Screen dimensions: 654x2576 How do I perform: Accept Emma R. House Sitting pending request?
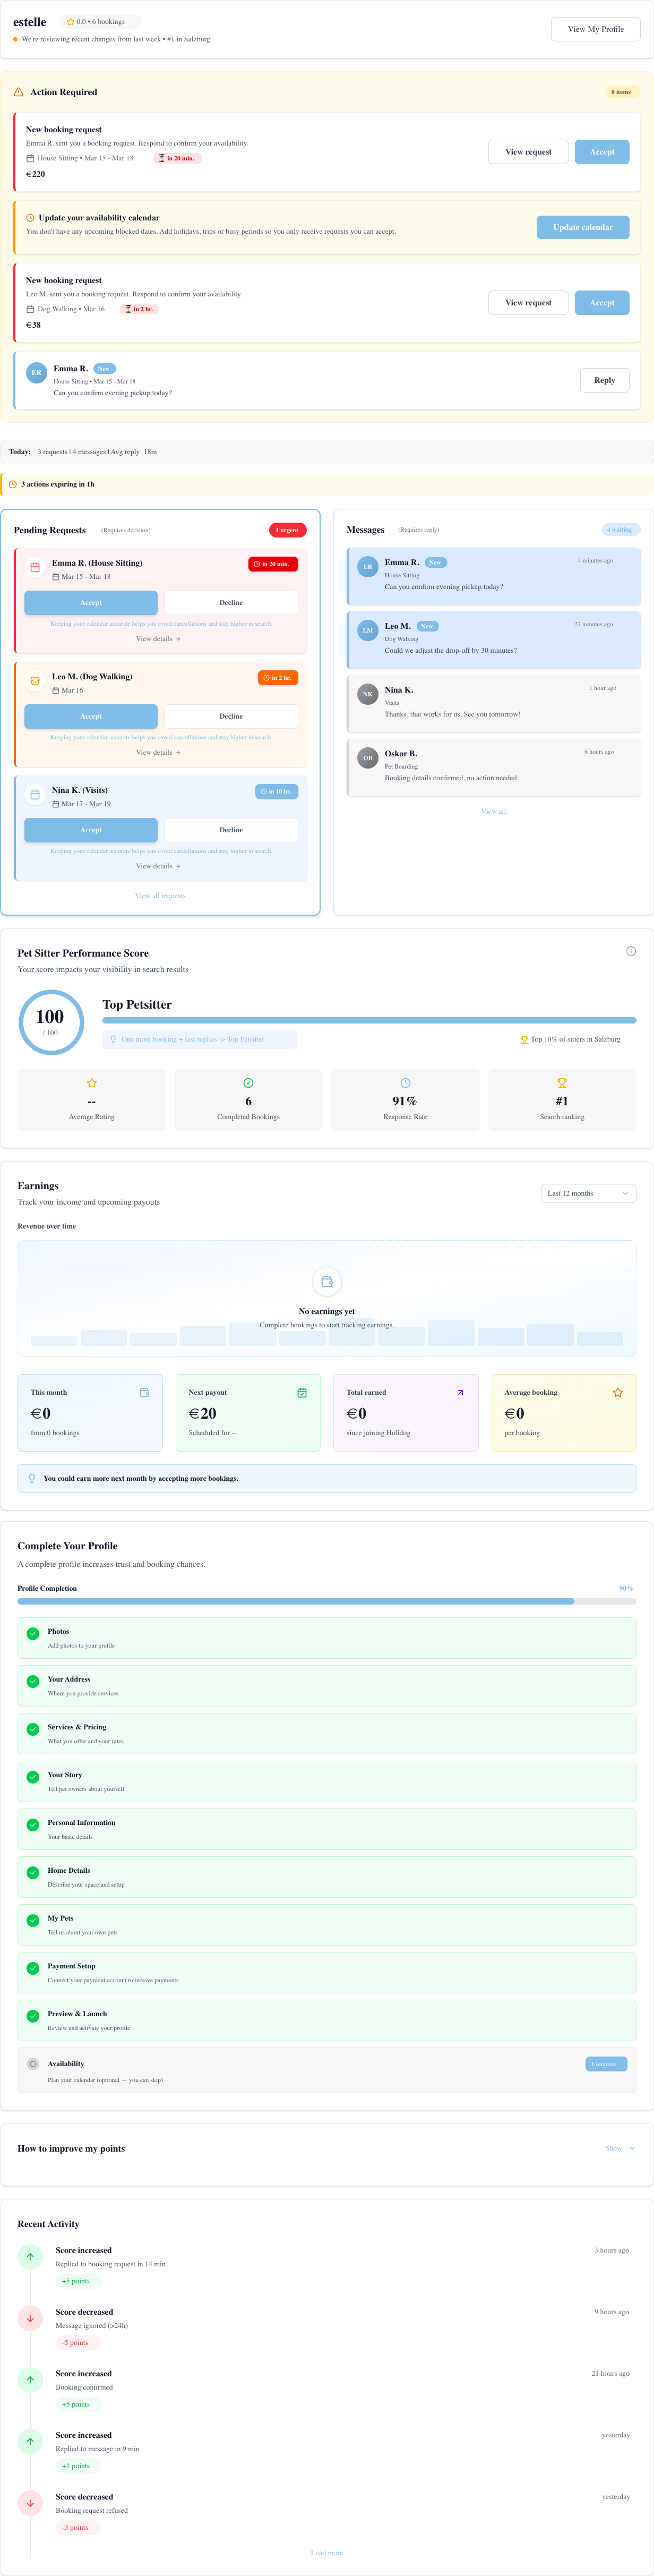91,603
